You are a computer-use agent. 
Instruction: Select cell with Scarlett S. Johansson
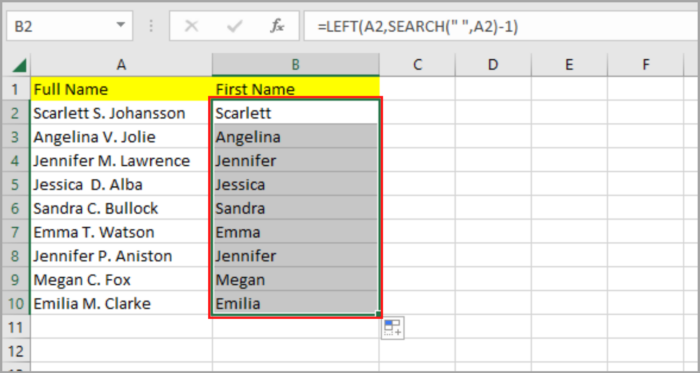point(121,113)
